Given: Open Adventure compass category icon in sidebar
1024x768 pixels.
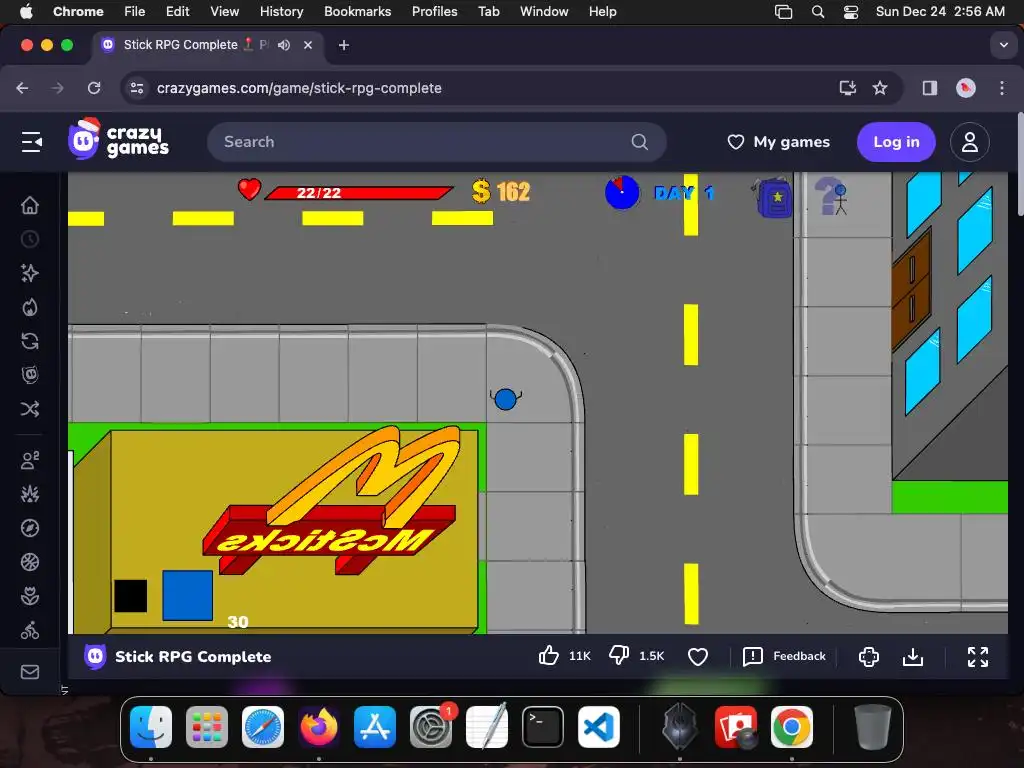Looking at the screenshot, I should coord(29,528).
